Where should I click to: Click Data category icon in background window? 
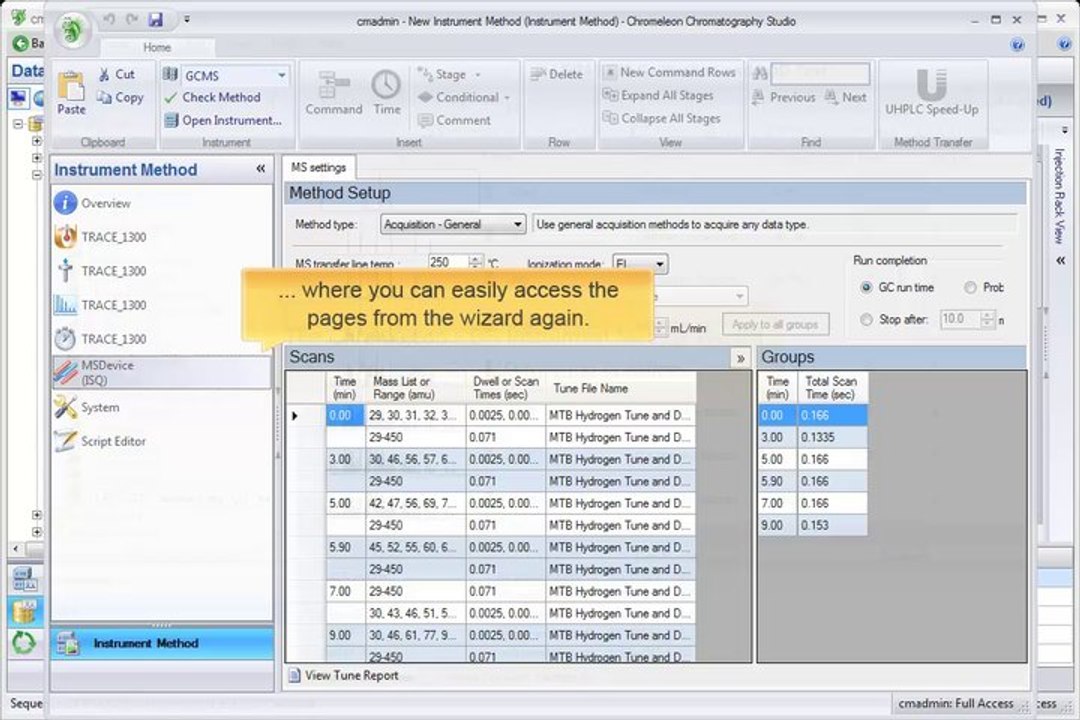(23, 611)
